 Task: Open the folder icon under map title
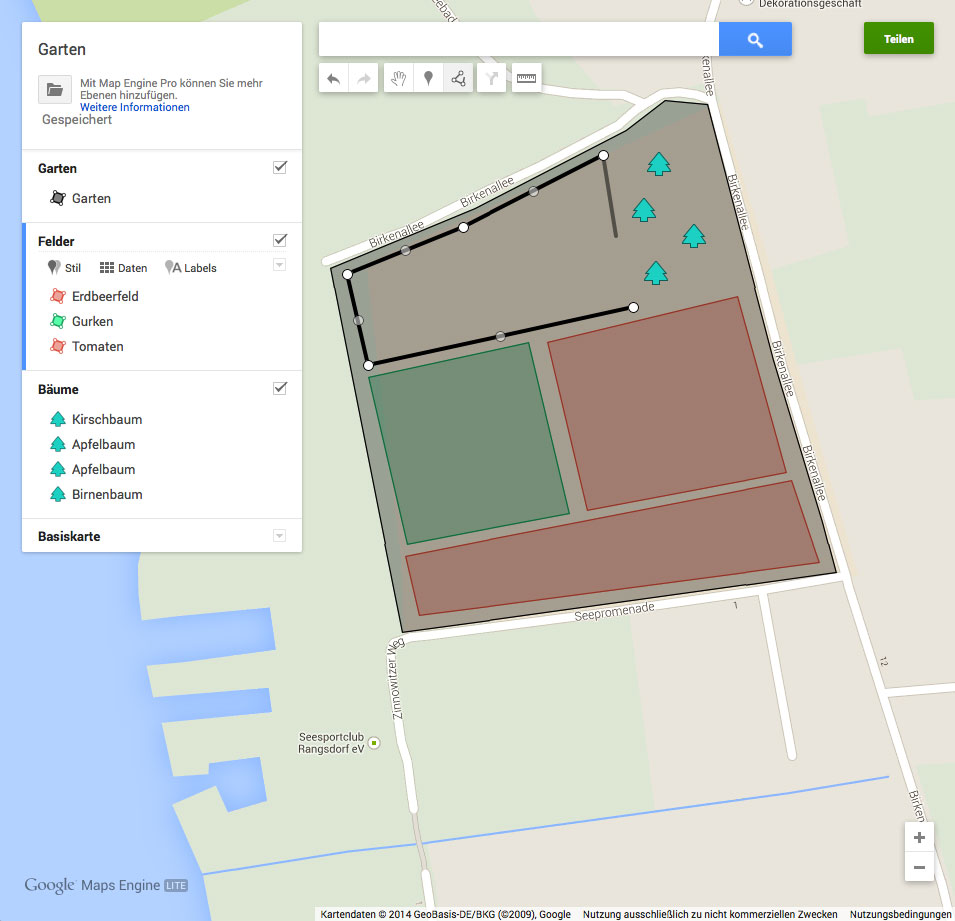[x=54, y=90]
